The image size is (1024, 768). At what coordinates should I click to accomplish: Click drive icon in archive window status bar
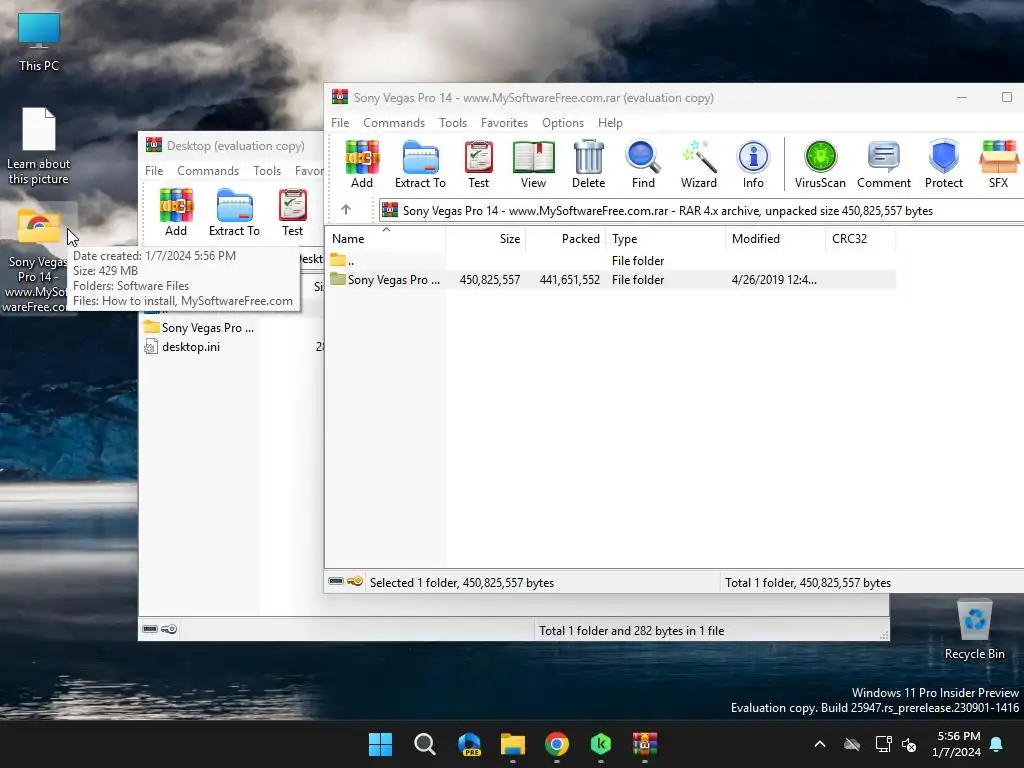[336, 581]
